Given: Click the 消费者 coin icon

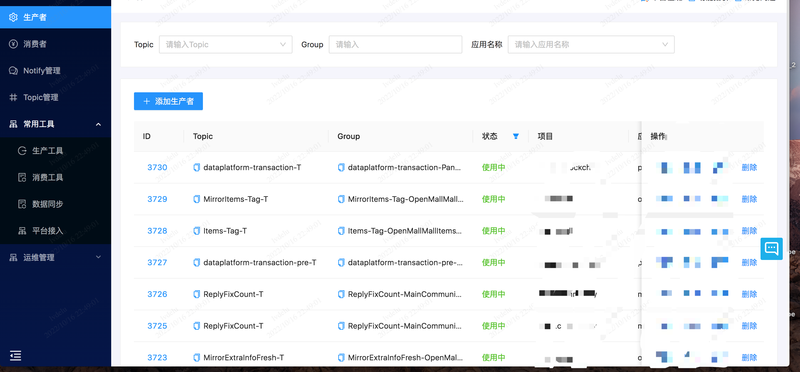Looking at the screenshot, I should click(13, 44).
